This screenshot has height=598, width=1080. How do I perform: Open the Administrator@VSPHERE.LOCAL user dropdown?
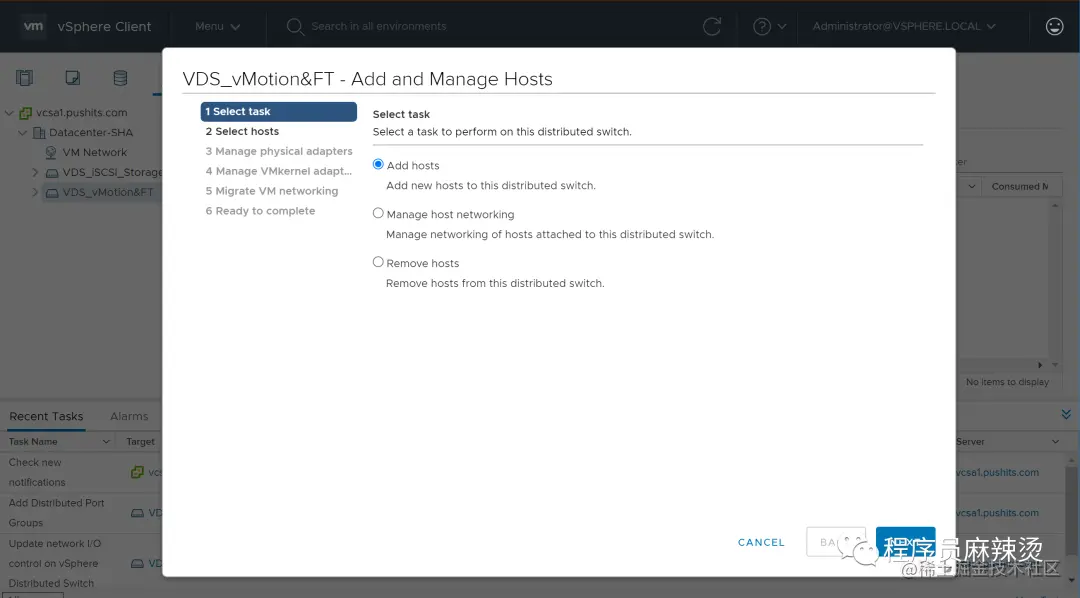click(904, 26)
